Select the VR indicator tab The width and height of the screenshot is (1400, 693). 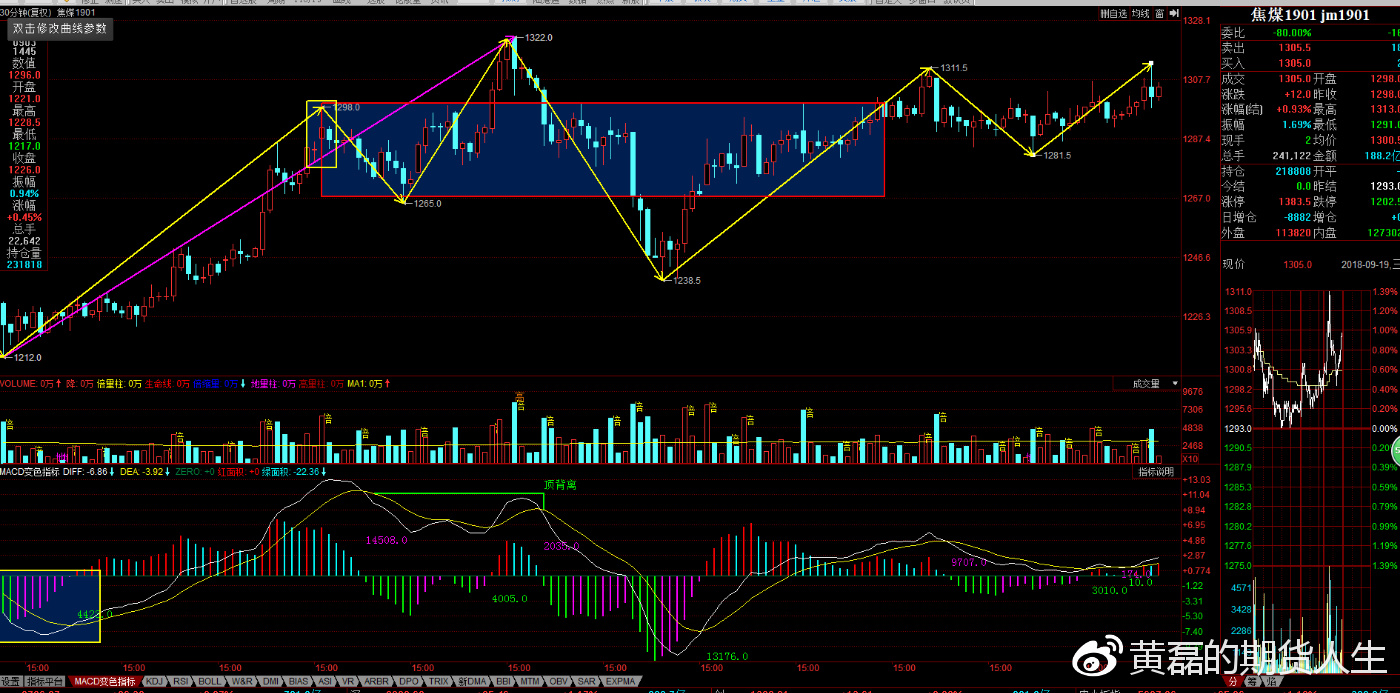[x=348, y=682]
